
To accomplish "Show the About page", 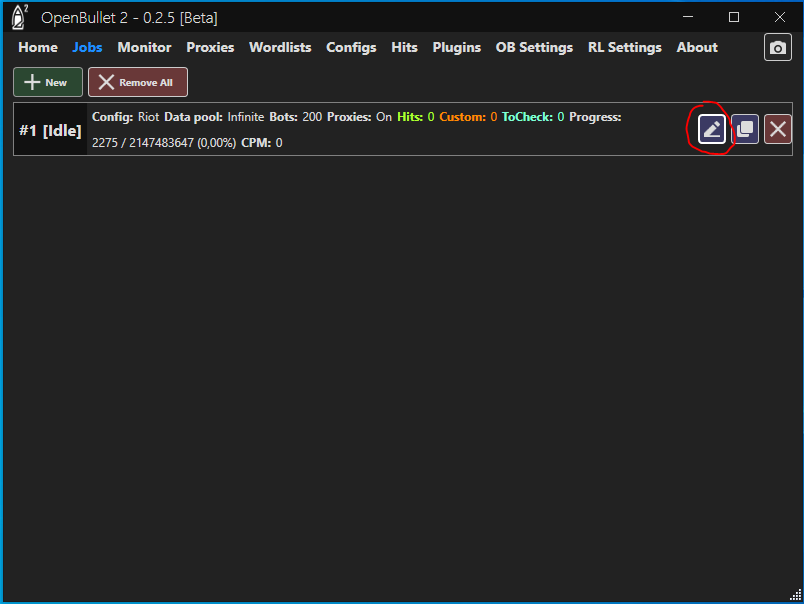I will pyautogui.click(x=697, y=48).
